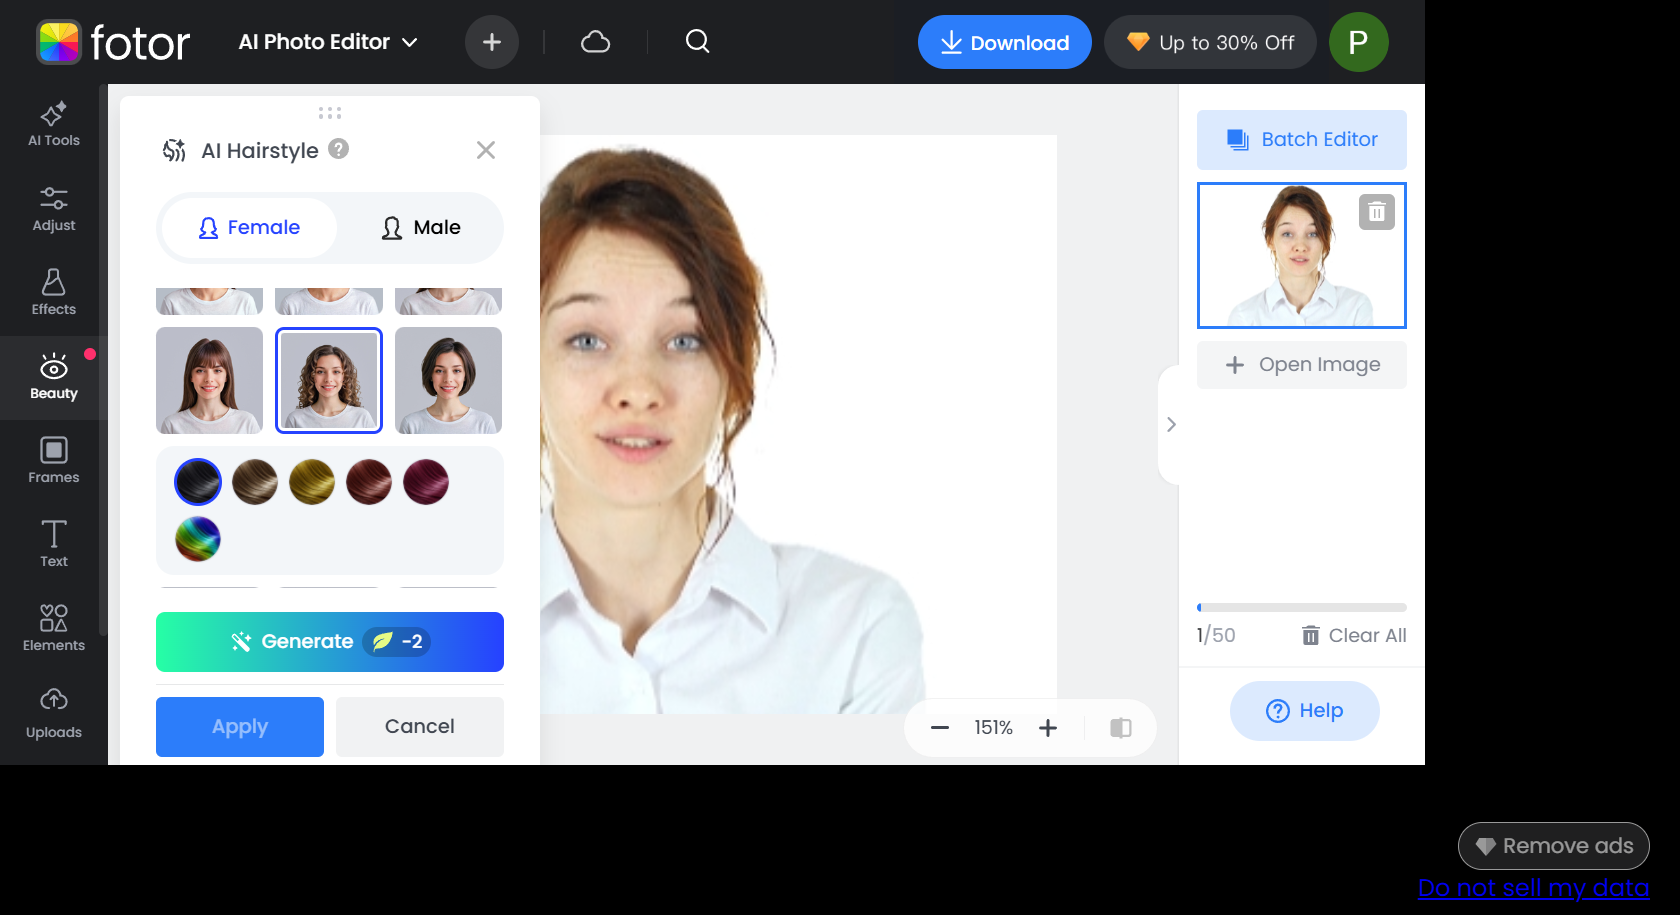1680x915 pixels.
Task: Expand the AI Photo Editor dropdown
Action: tap(328, 42)
